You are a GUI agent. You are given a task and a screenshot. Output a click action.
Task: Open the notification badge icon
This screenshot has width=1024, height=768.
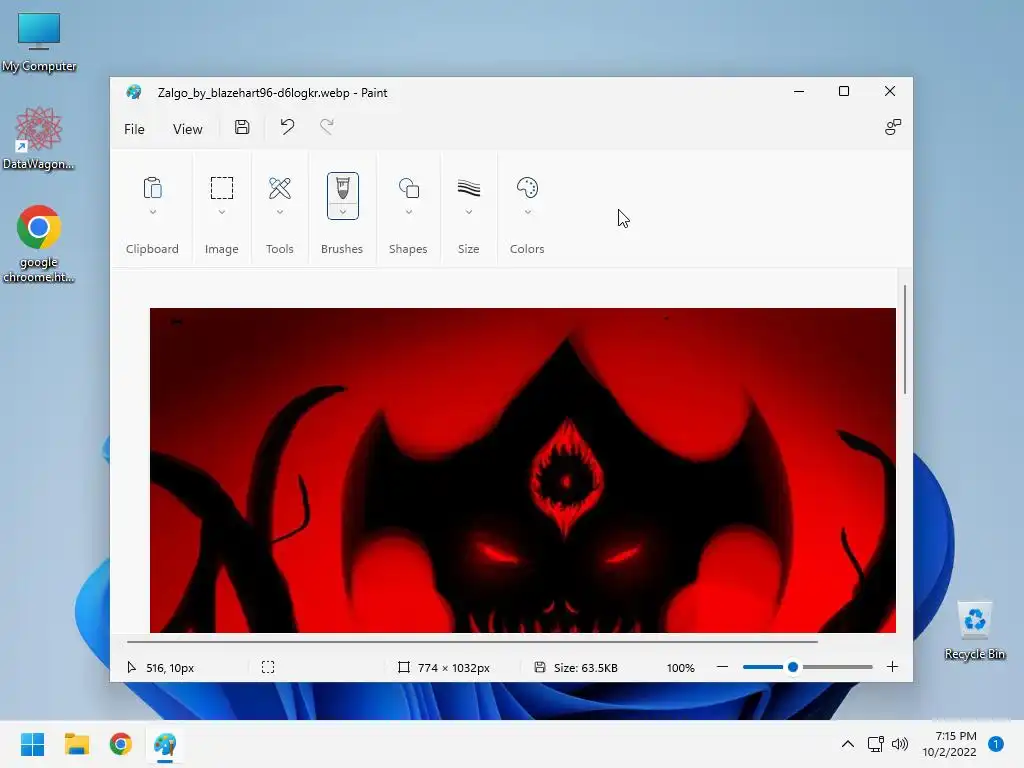[996, 744]
